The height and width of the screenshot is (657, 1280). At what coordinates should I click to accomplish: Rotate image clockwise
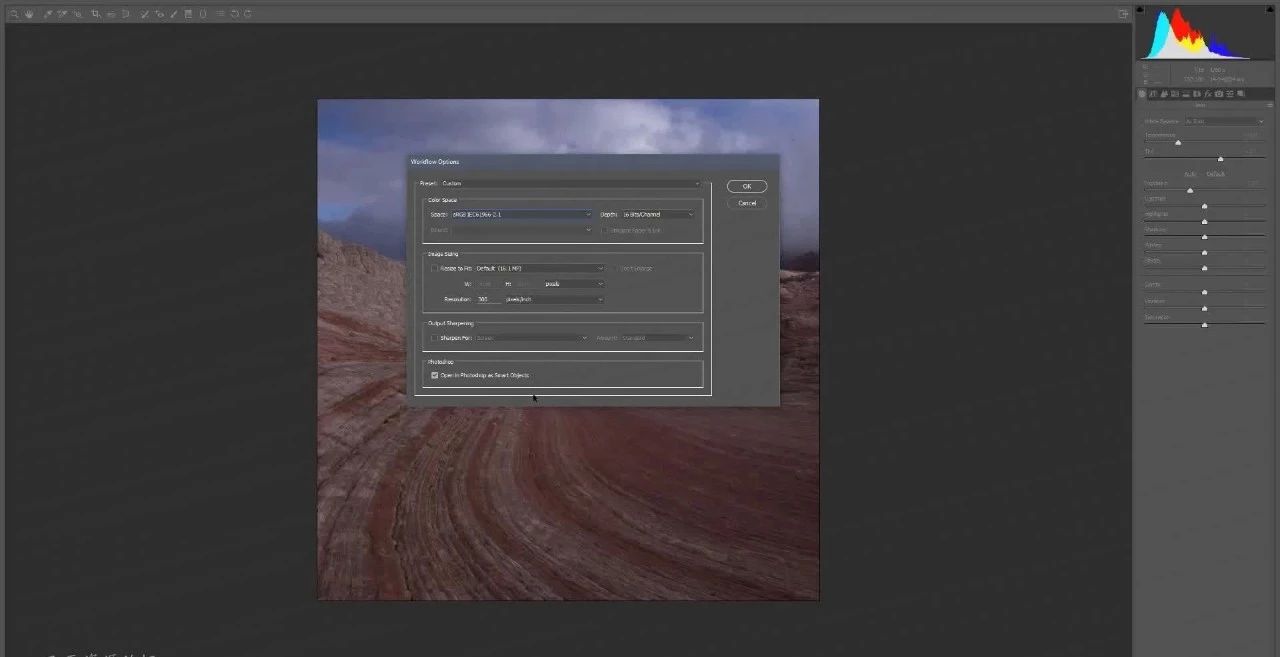[x=248, y=14]
